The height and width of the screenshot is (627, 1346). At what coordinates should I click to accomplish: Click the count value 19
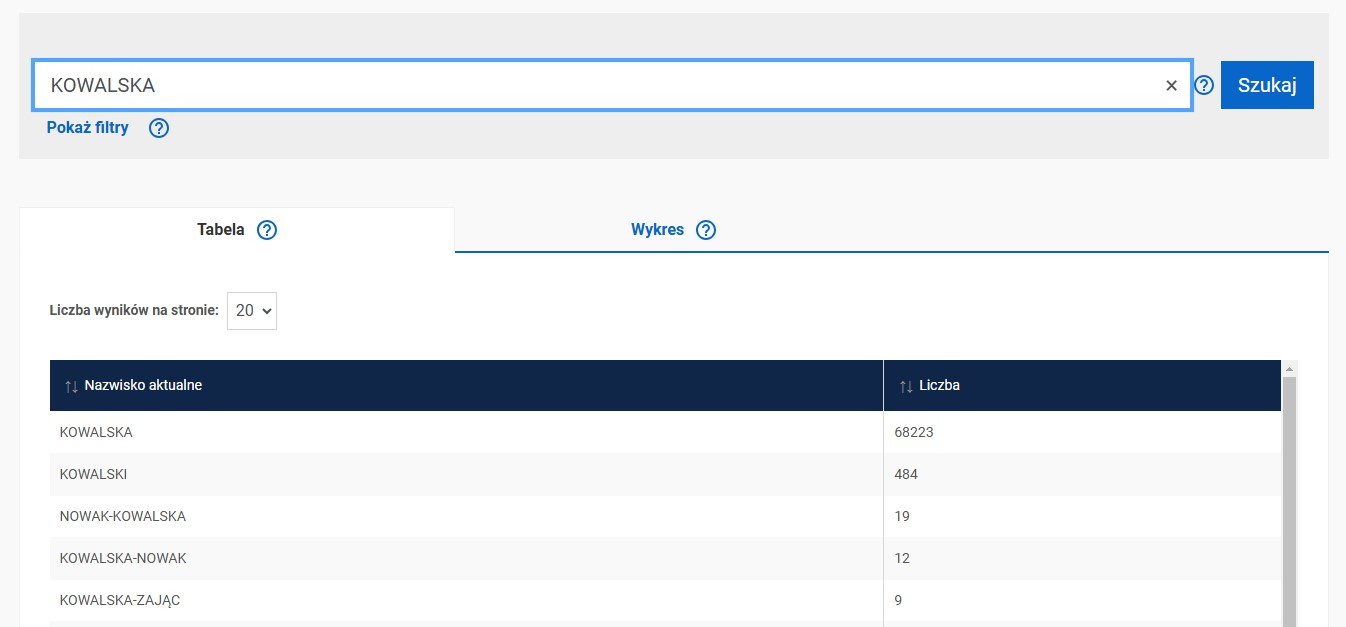point(902,516)
